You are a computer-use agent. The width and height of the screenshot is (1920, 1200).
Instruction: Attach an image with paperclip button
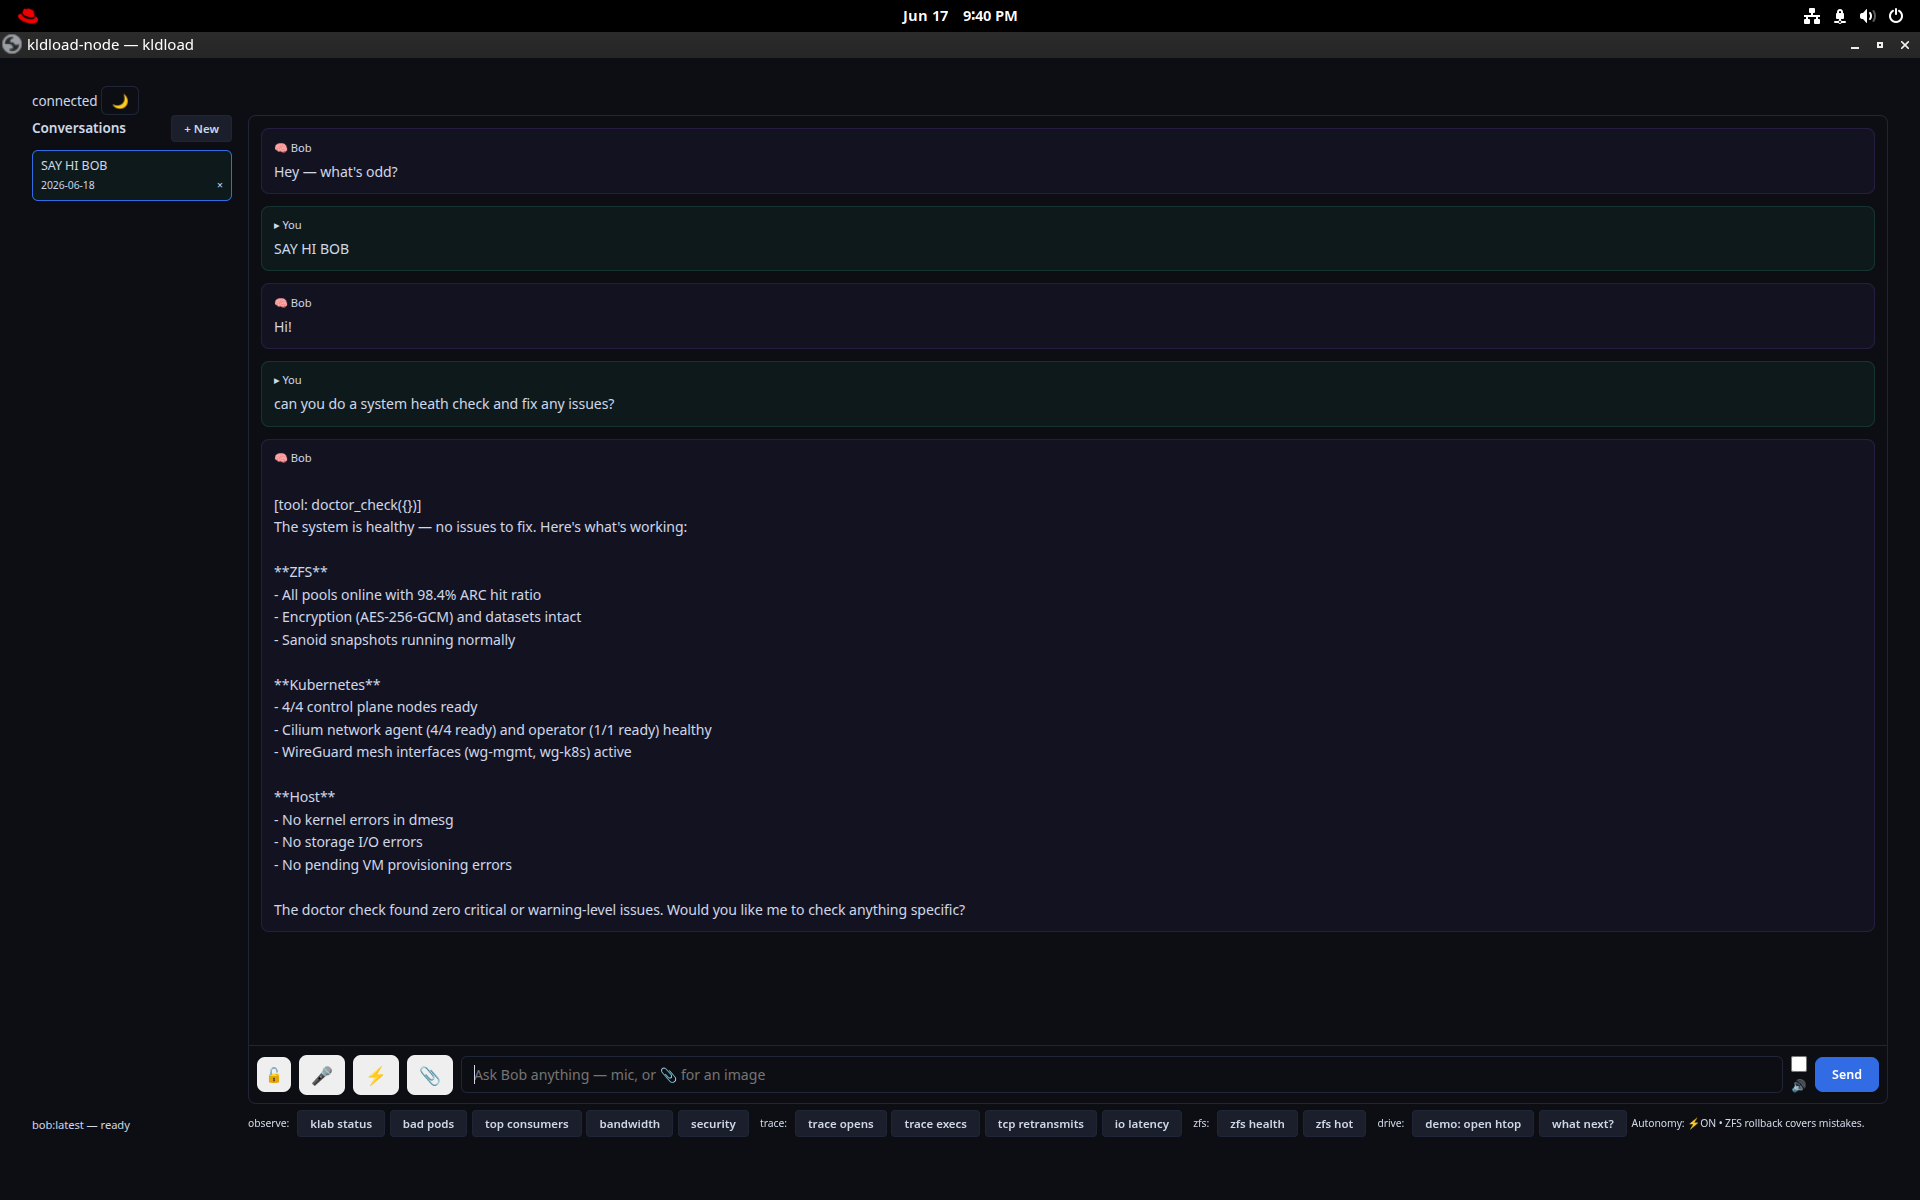(430, 1075)
